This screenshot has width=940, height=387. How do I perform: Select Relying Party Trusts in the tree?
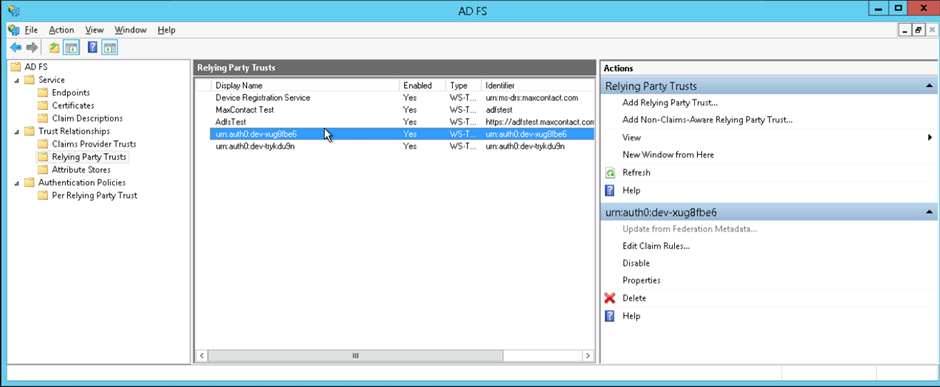(x=89, y=157)
